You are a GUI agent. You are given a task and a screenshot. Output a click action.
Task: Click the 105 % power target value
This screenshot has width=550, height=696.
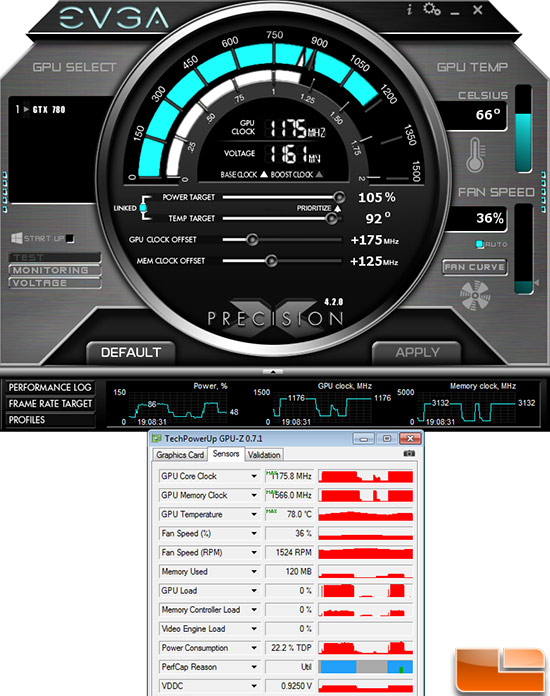(376, 197)
